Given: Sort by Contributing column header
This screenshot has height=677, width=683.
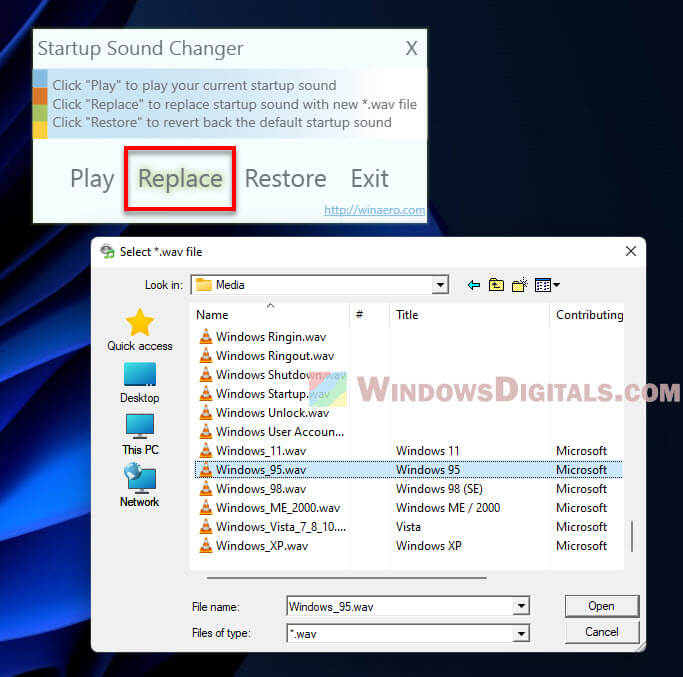Looking at the screenshot, I should point(587,315).
